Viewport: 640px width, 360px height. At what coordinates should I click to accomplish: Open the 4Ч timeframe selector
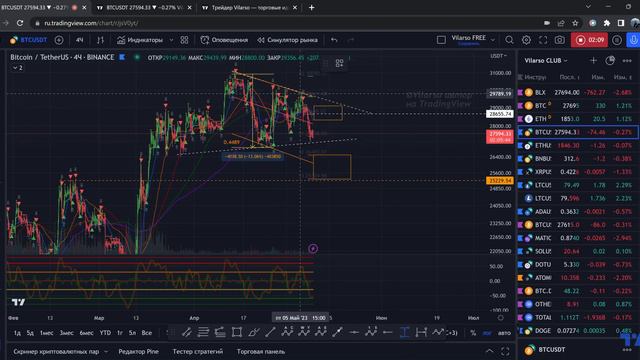point(79,40)
